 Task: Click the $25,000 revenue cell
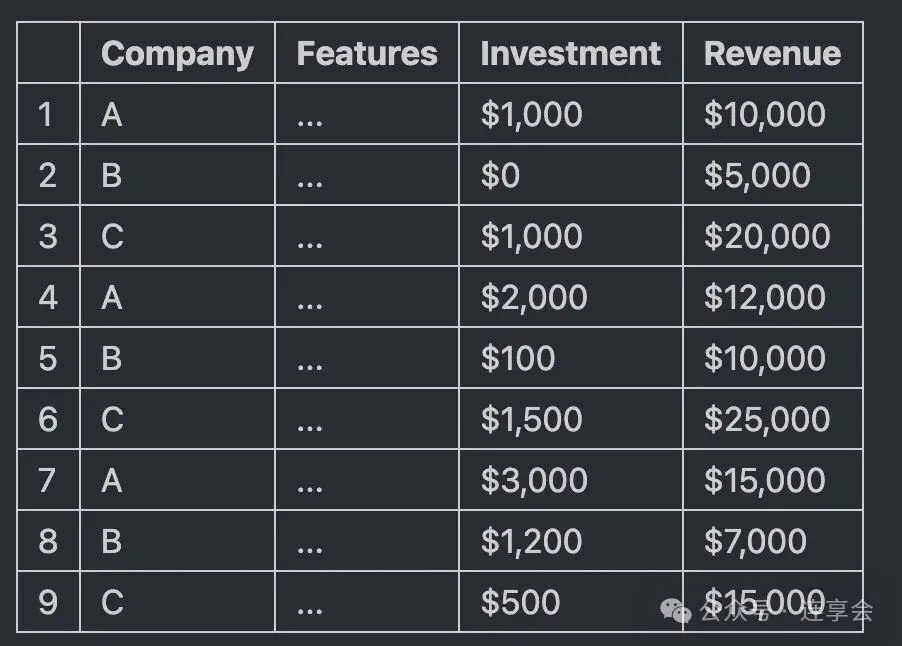(x=773, y=419)
